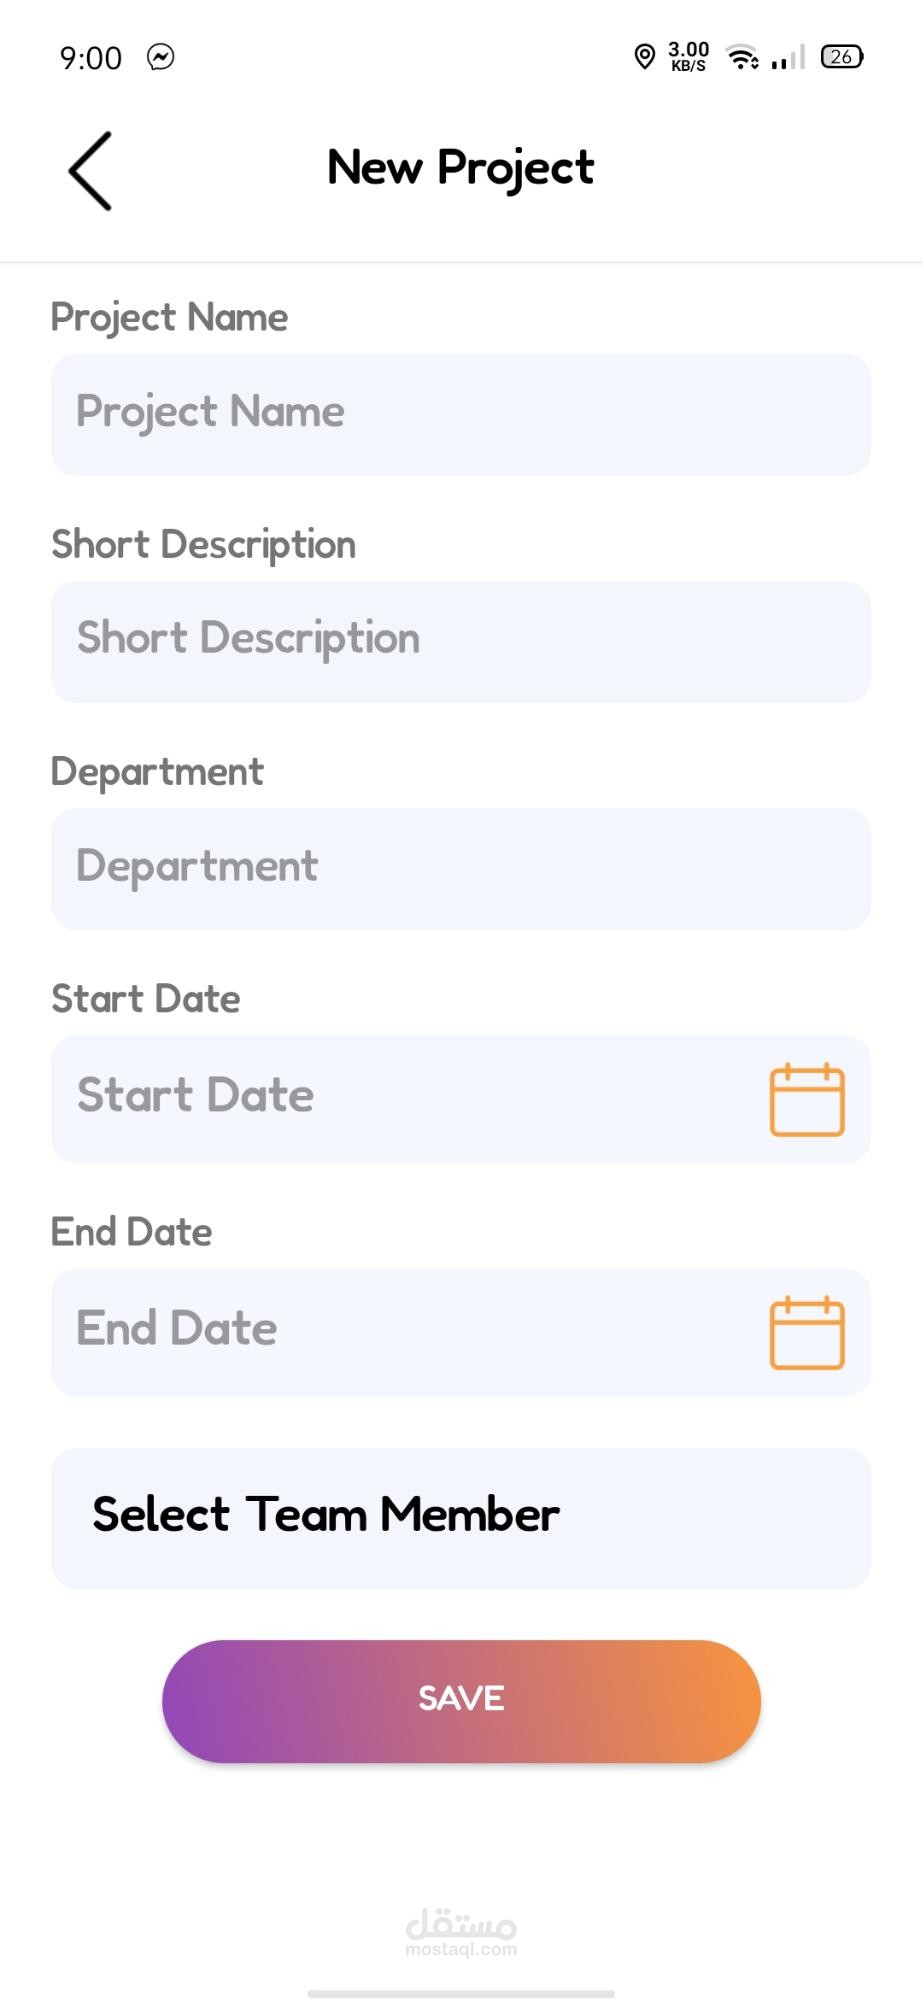This screenshot has height=1999, width=923.
Task: Tap the Wi-Fi status icon
Action: click(x=742, y=57)
